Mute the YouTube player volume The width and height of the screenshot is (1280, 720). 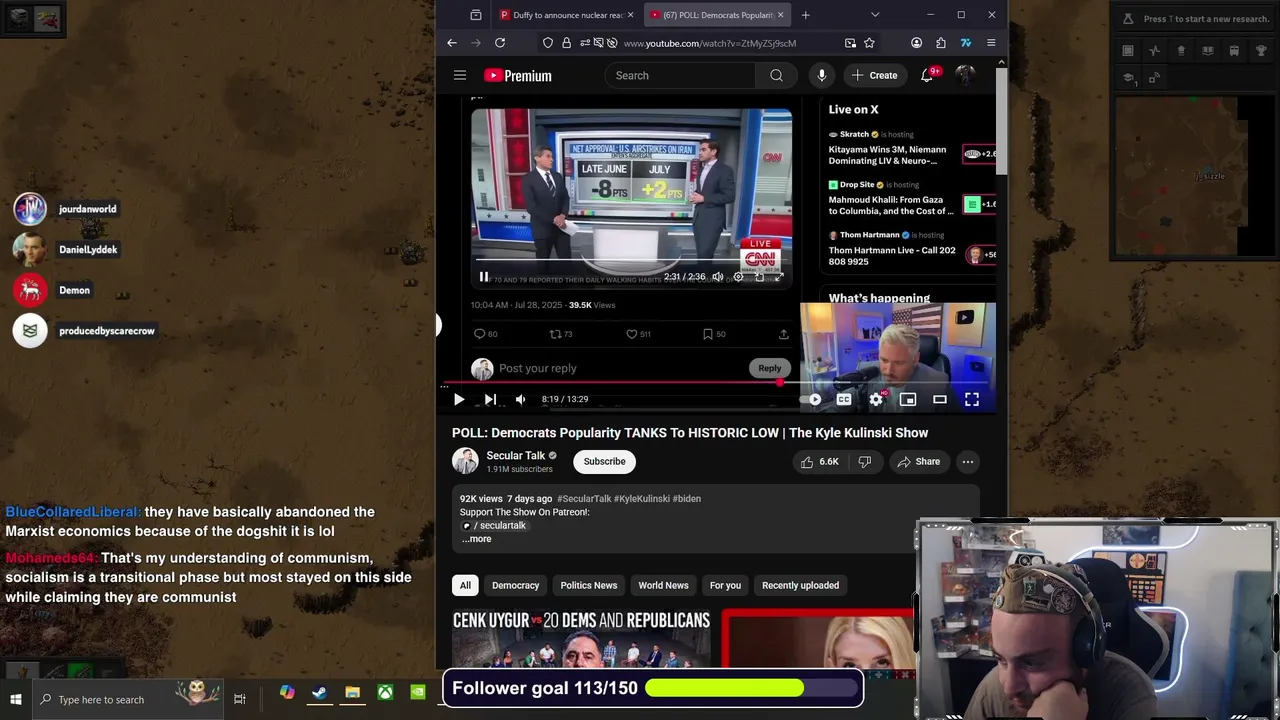point(521,399)
